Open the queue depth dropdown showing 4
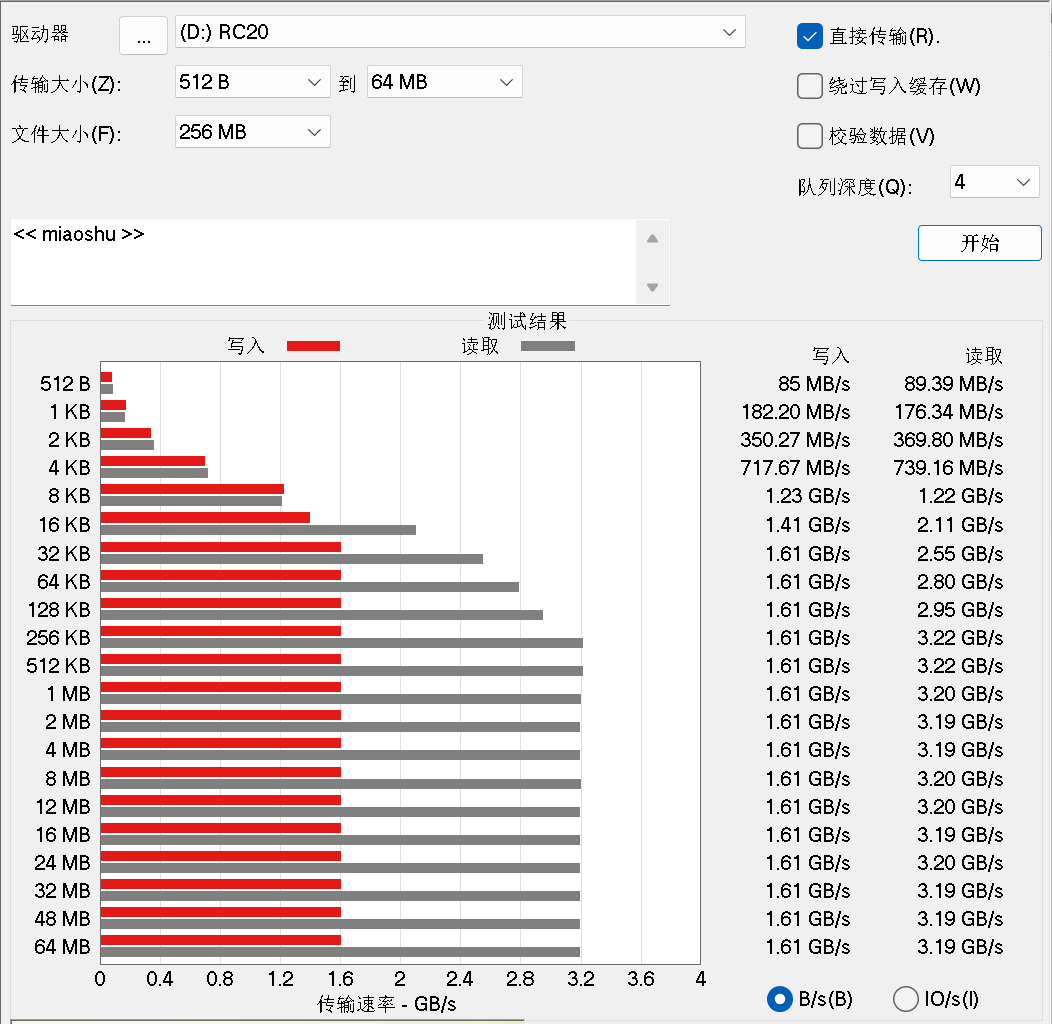Image resolution: width=1052 pixels, height=1024 pixels. pos(994,182)
